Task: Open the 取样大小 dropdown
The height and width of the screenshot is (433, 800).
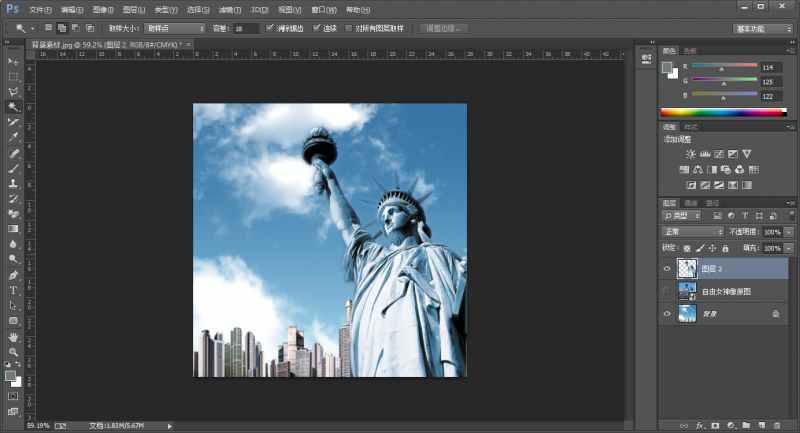Action: pyautogui.click(x=174, y=28)
